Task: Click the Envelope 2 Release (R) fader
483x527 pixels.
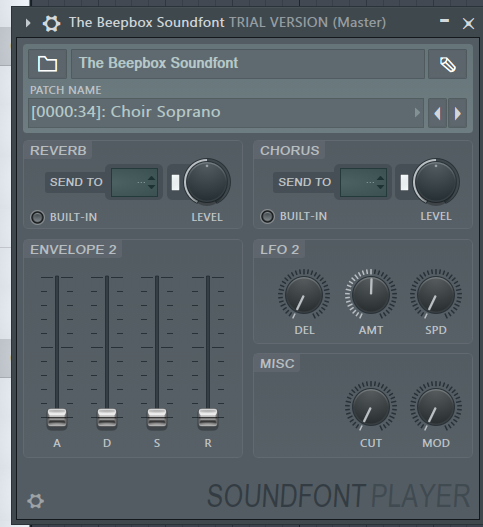Action: [208, 418]
